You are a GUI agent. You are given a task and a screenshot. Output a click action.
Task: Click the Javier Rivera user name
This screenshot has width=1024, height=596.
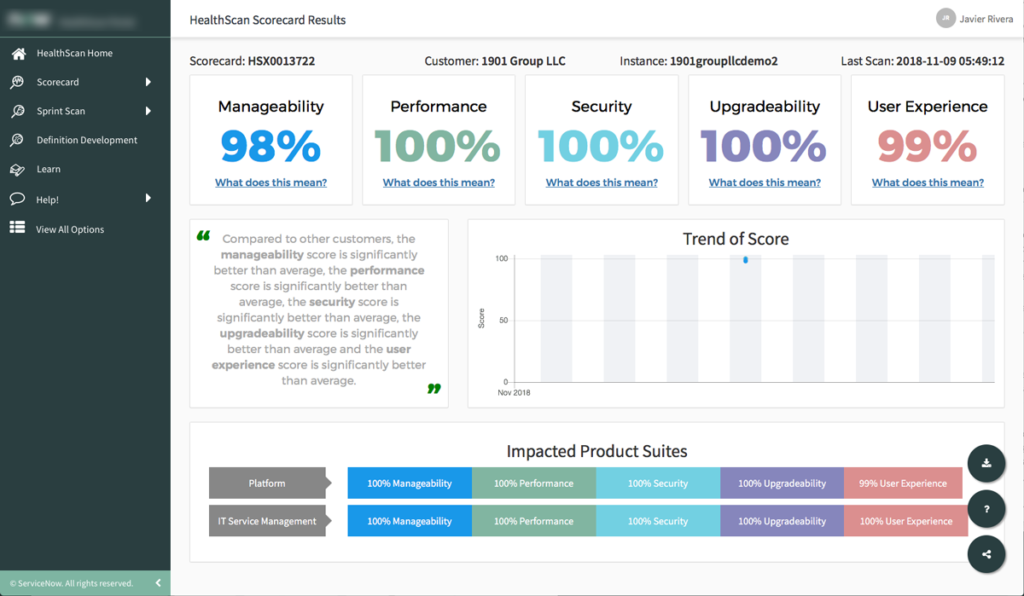pyautogui.click(x=986, y=19)
